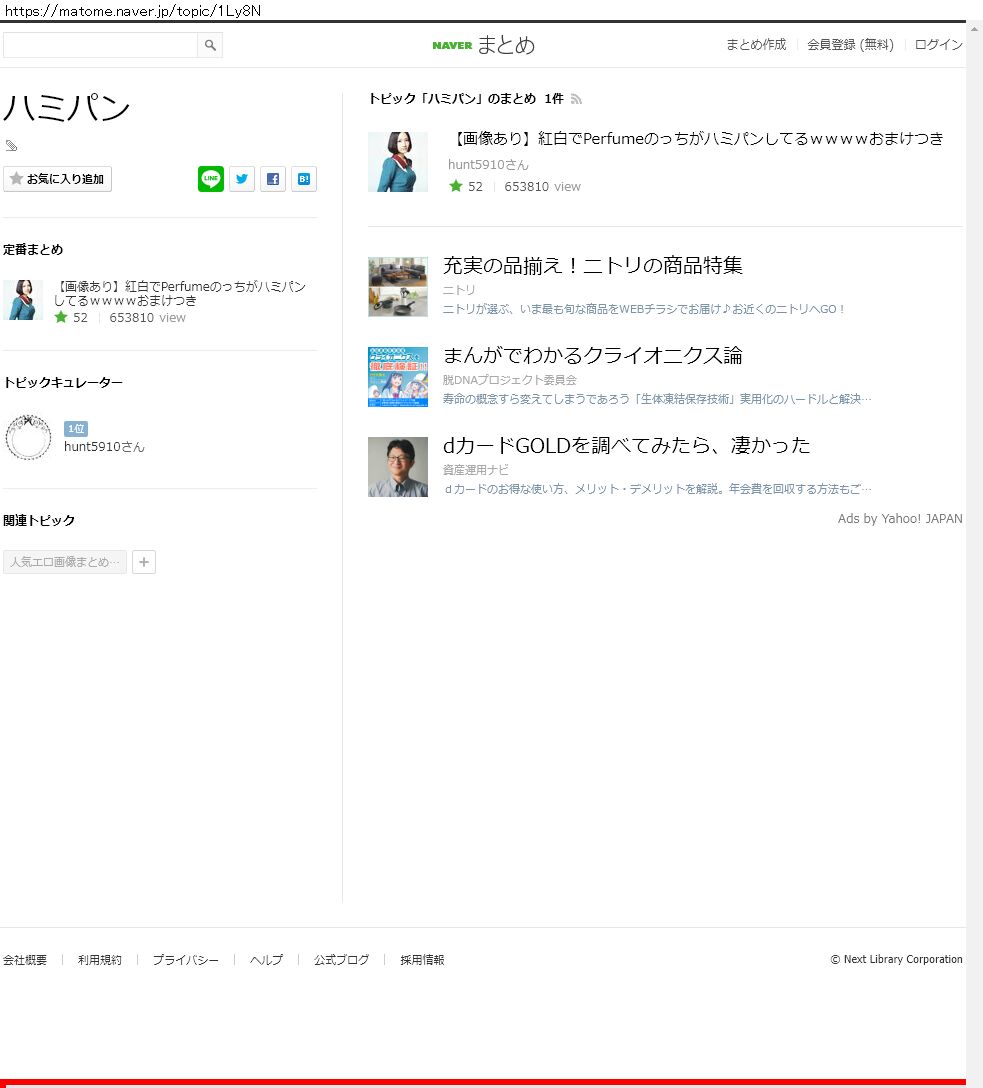Screen dimensions: 983x1088
Task: Open the Perfume まとめ article headline
Action: [x=698, y=139]
